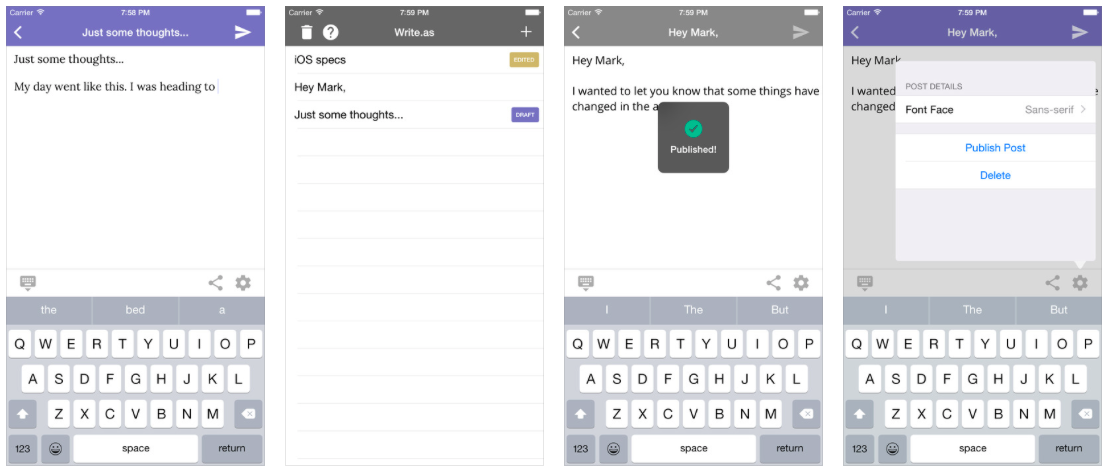Tap hide keyboard icon on Published screen

(586, 283)
